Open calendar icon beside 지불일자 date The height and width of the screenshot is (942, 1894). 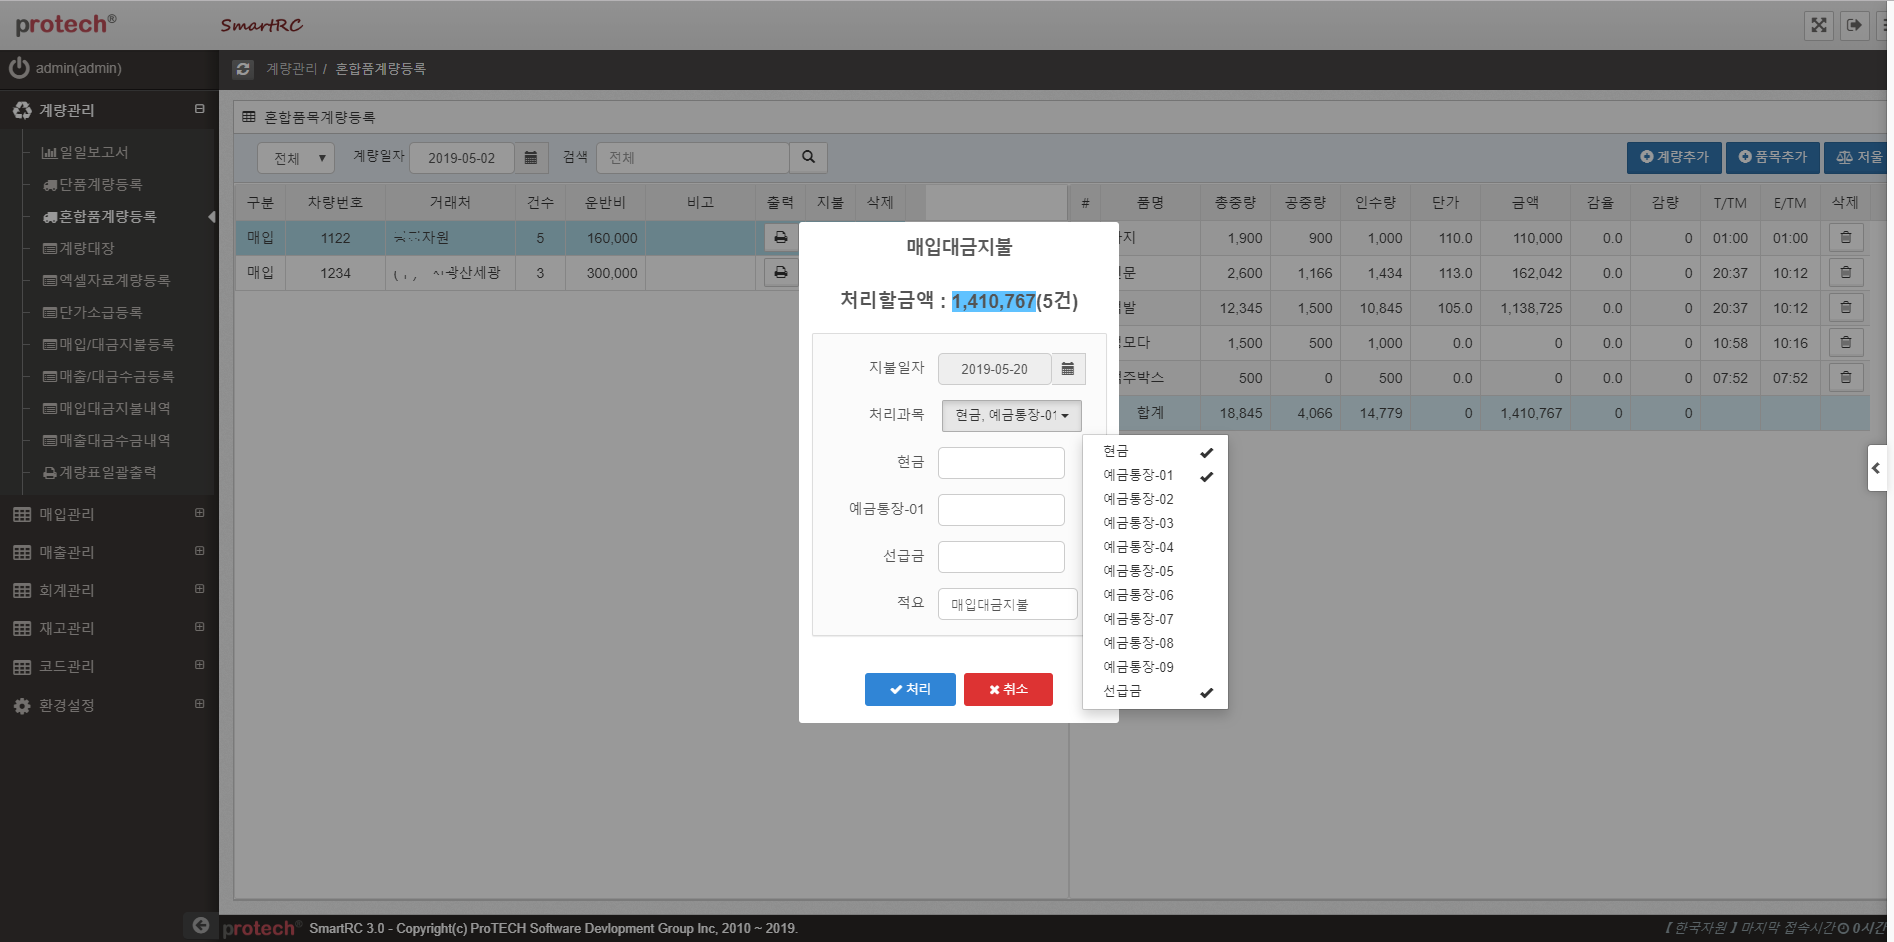[x=1068, y=369]
